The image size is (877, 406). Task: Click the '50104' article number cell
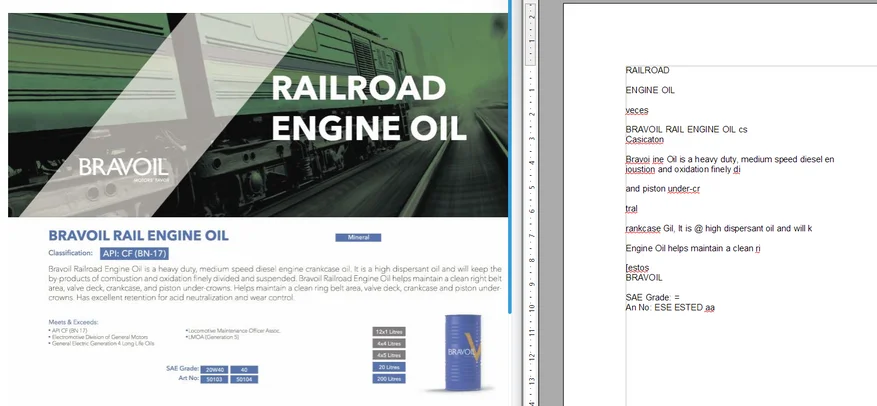tap(244, 380)
